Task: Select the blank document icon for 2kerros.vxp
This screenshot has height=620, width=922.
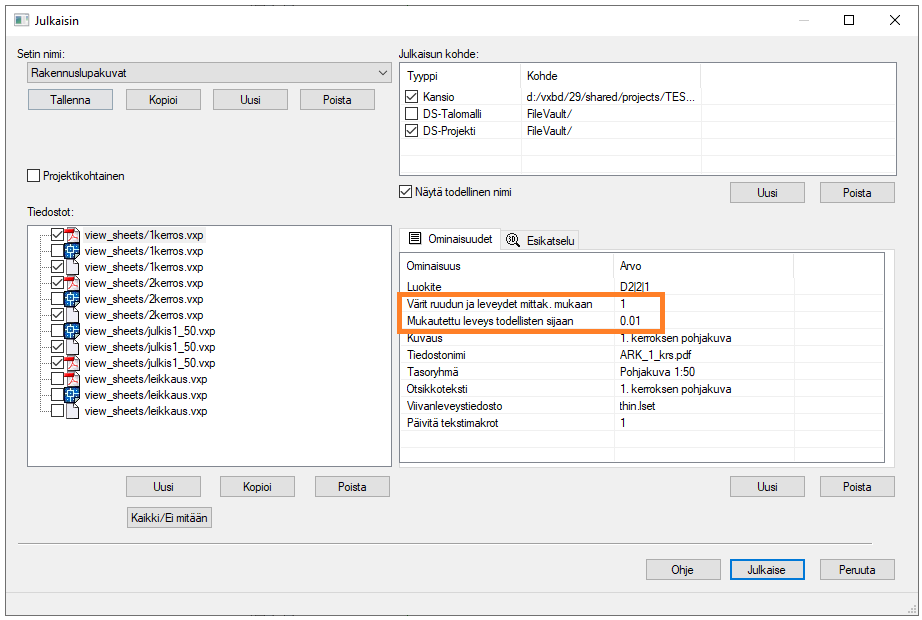Action: pyautogui.click(x=73, y=315)
